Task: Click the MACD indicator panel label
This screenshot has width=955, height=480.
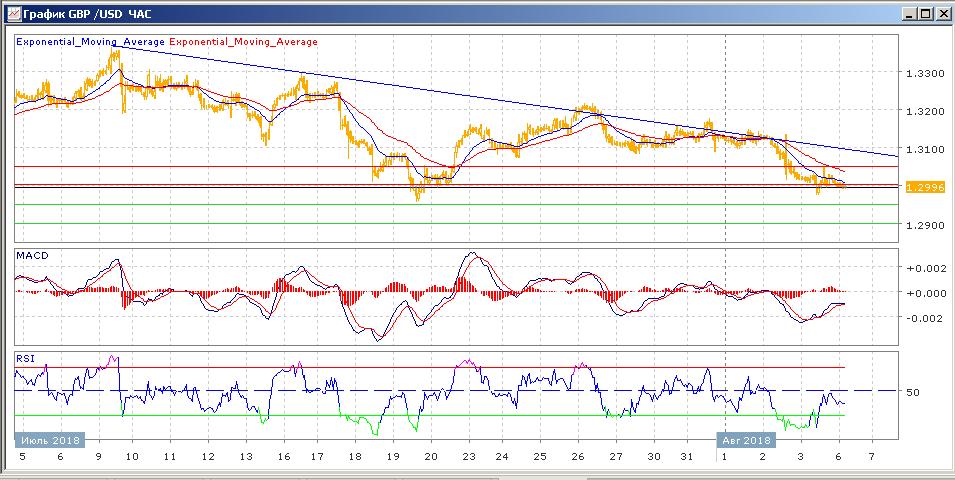Action: coord(32,256)
